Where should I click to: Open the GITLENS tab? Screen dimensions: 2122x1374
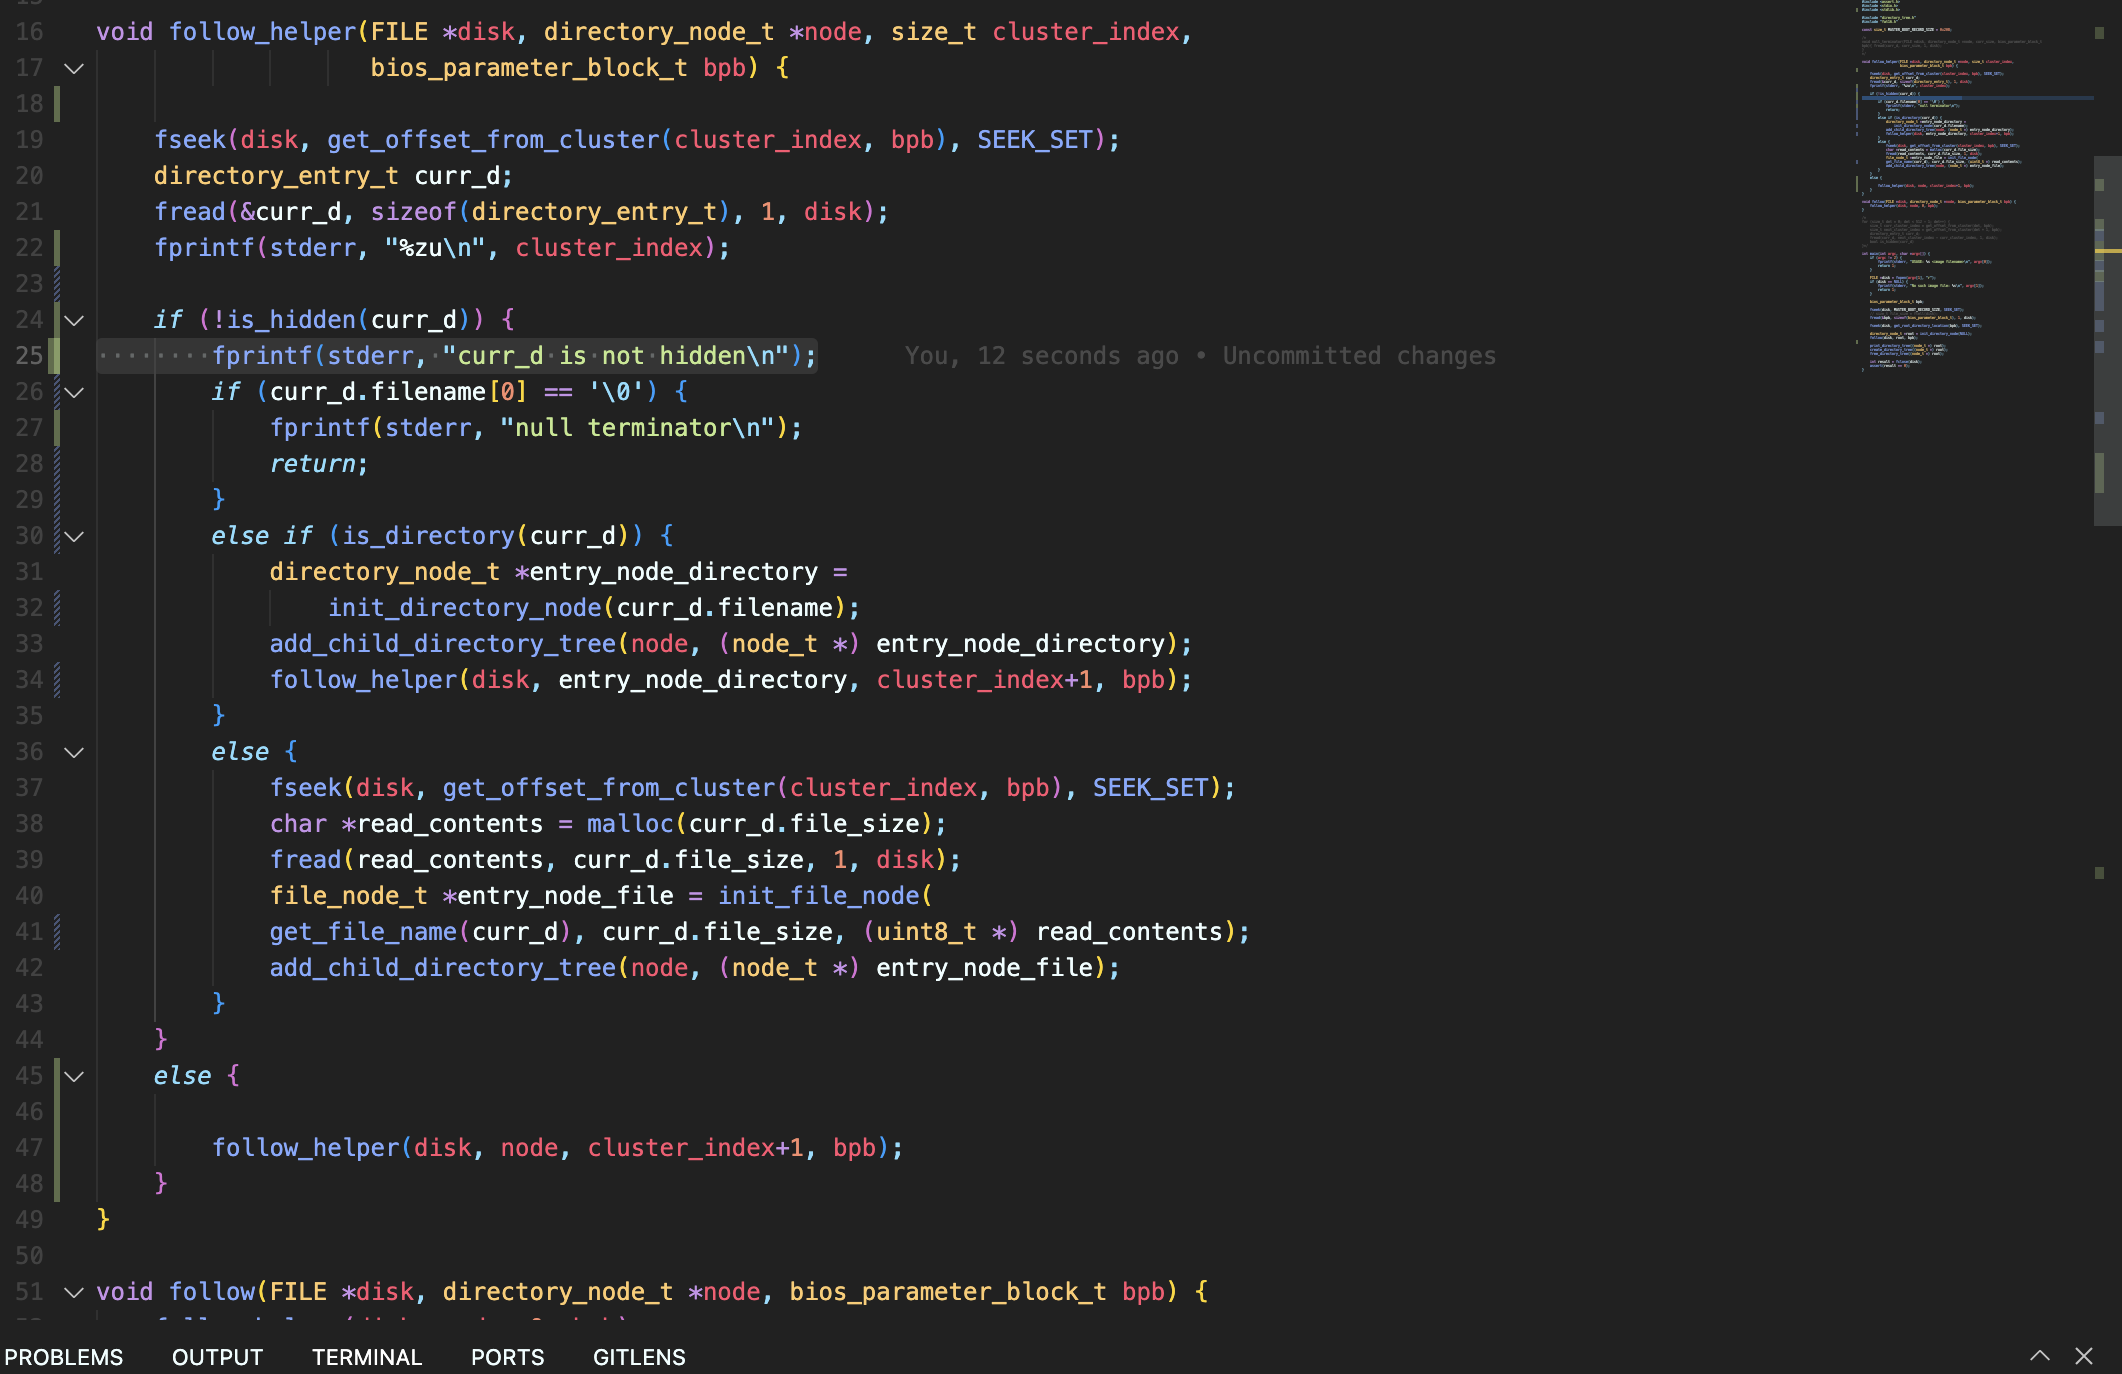639,1357
